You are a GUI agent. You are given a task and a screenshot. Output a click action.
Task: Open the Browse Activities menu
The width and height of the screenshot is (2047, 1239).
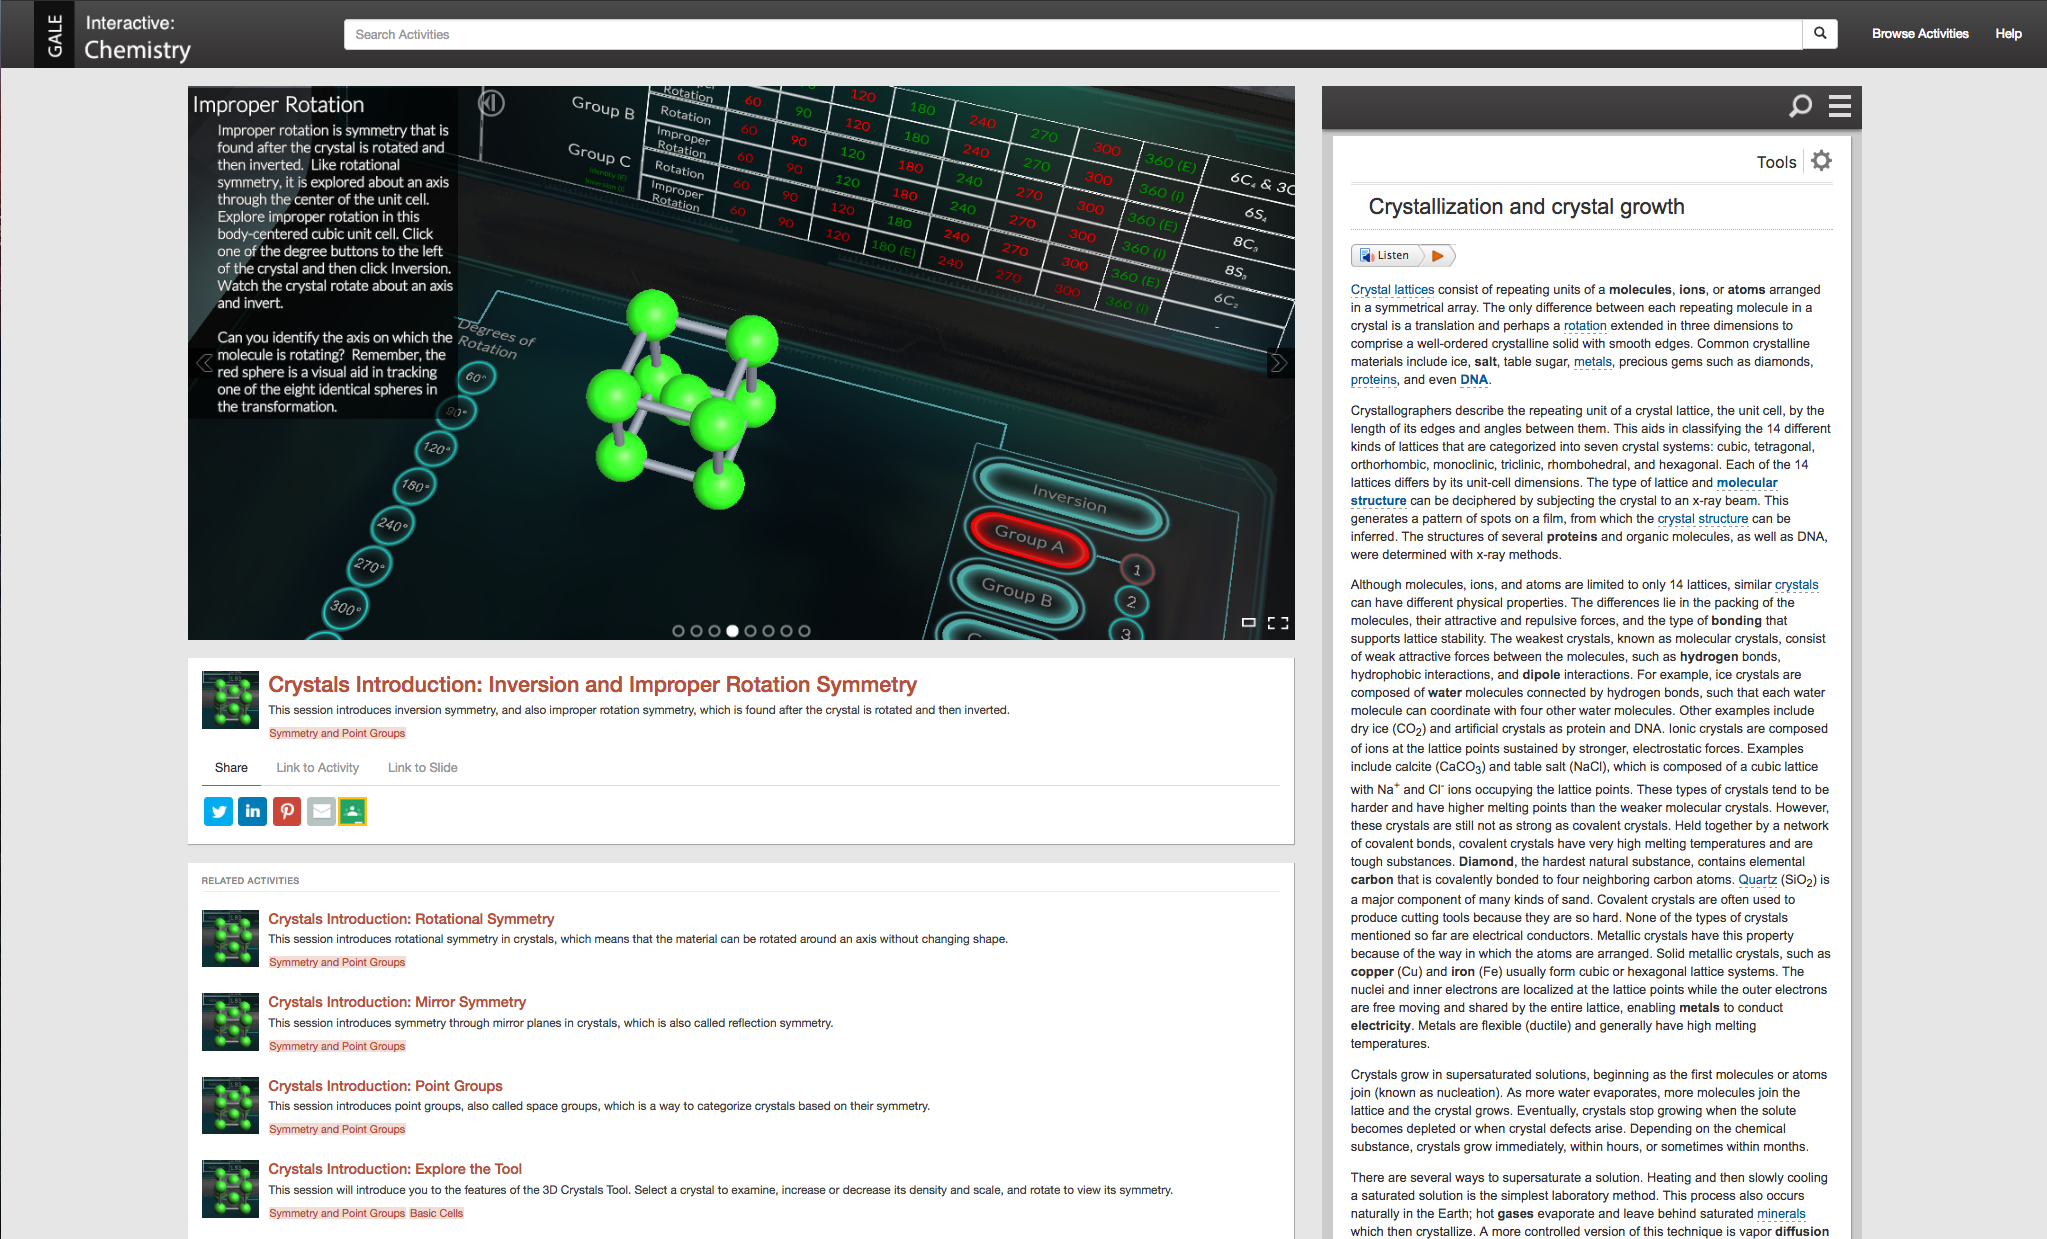tap(1919, 33)
